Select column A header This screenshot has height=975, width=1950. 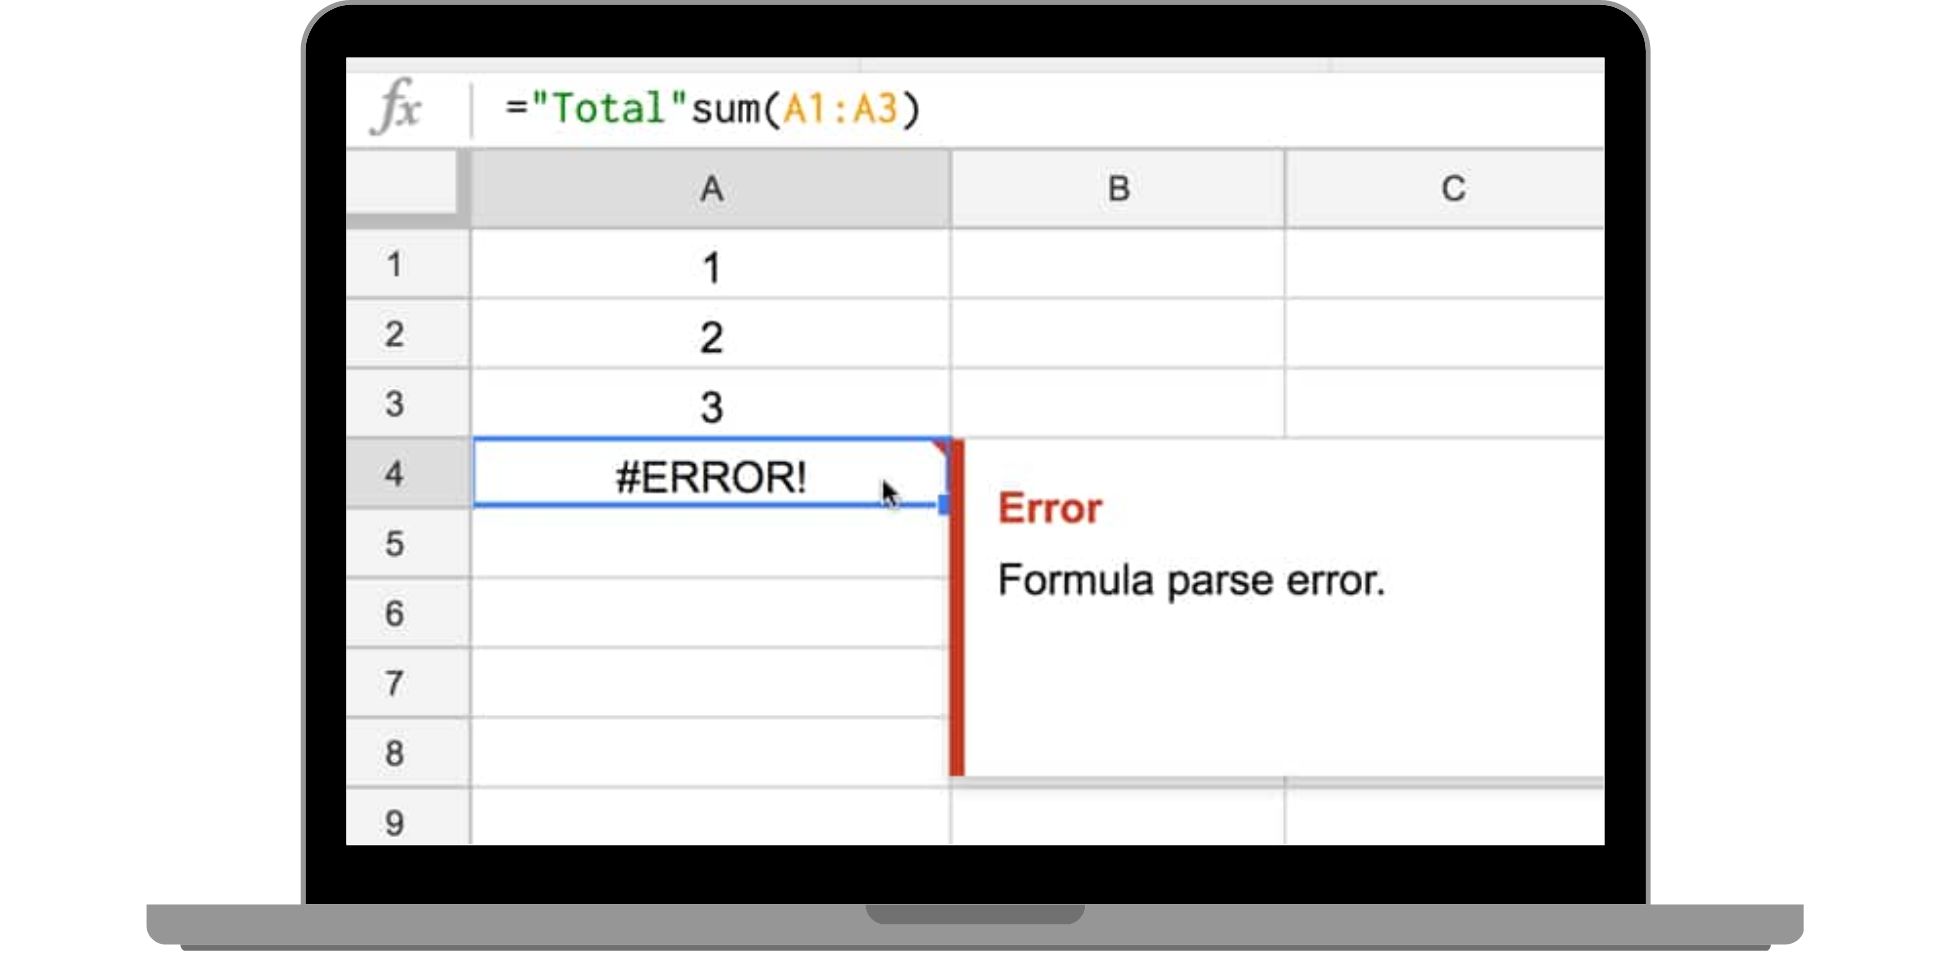(710, 188)
